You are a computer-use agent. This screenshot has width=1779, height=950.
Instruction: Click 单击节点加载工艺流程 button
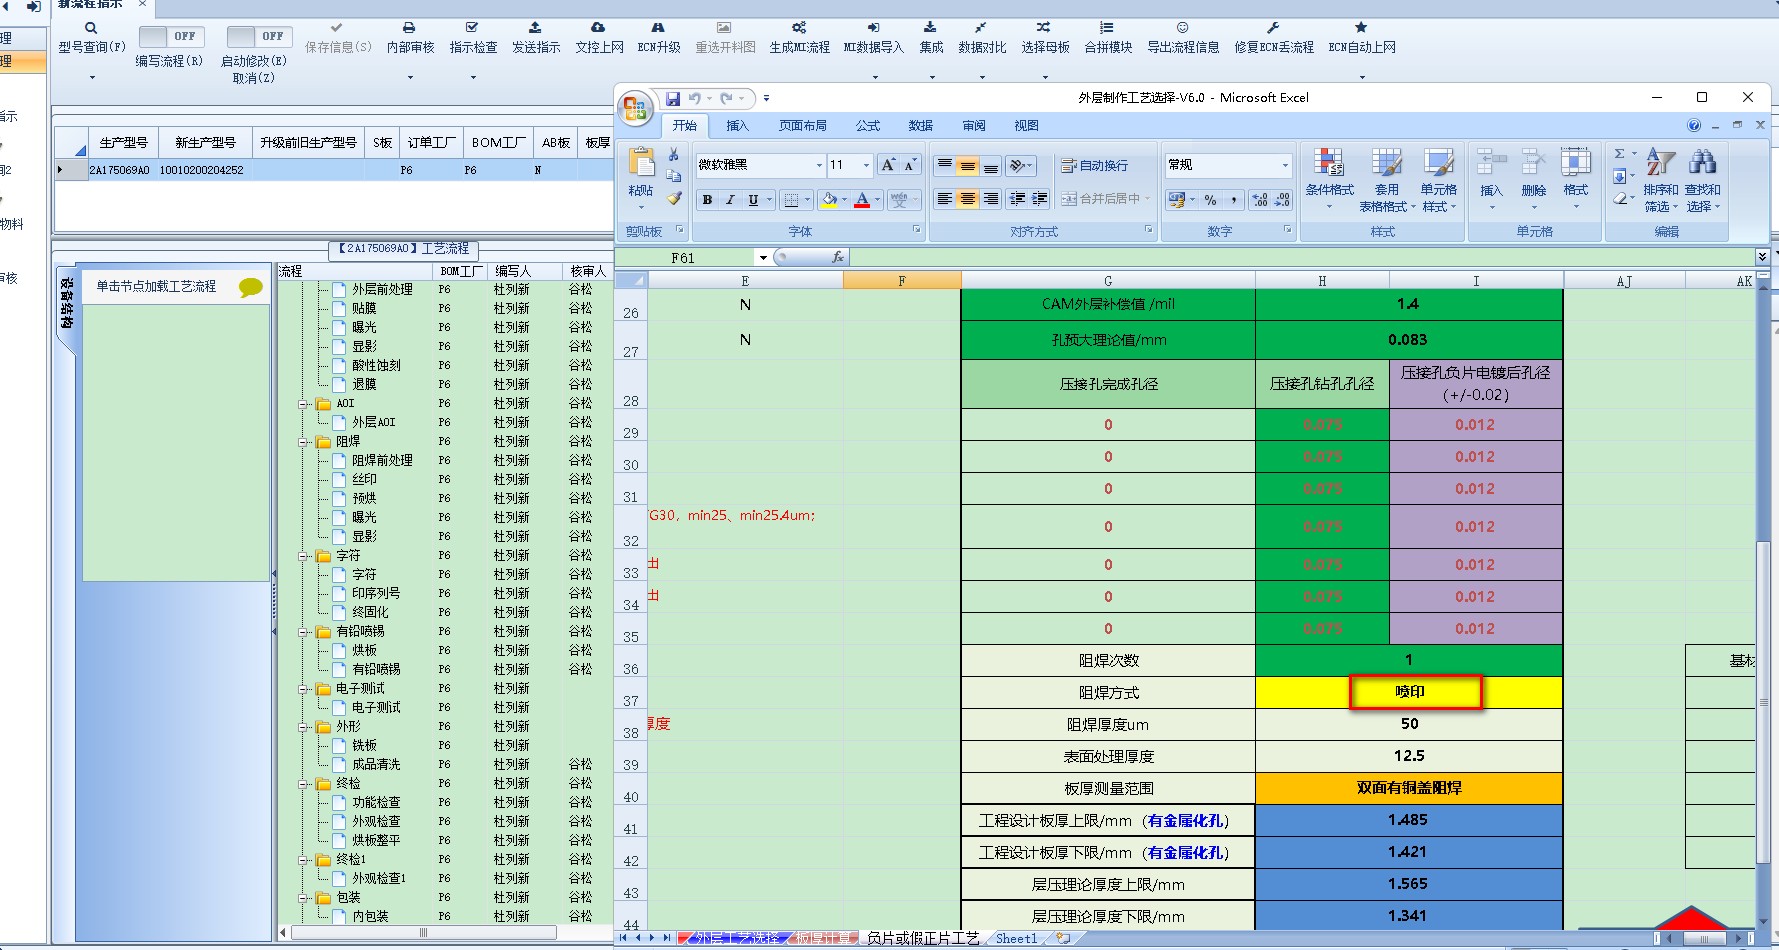(x=156, y=286)
